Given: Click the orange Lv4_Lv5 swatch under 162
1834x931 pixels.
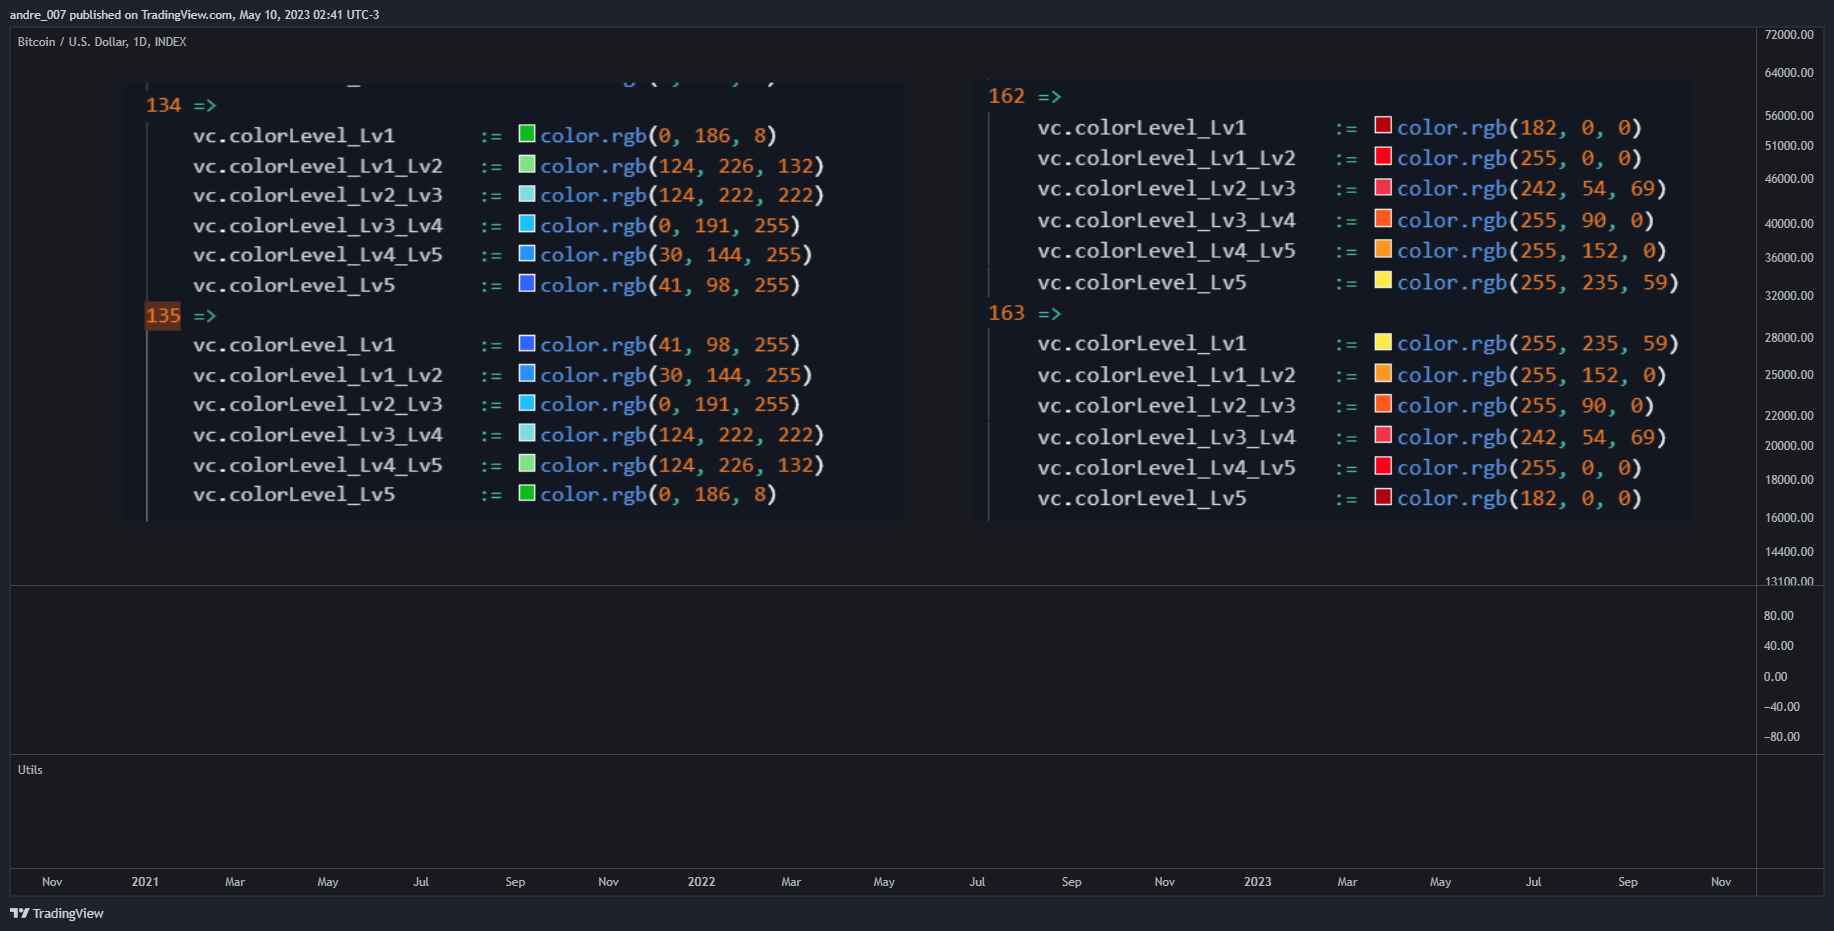Looking at the screenshot, I should (1383, 249).
